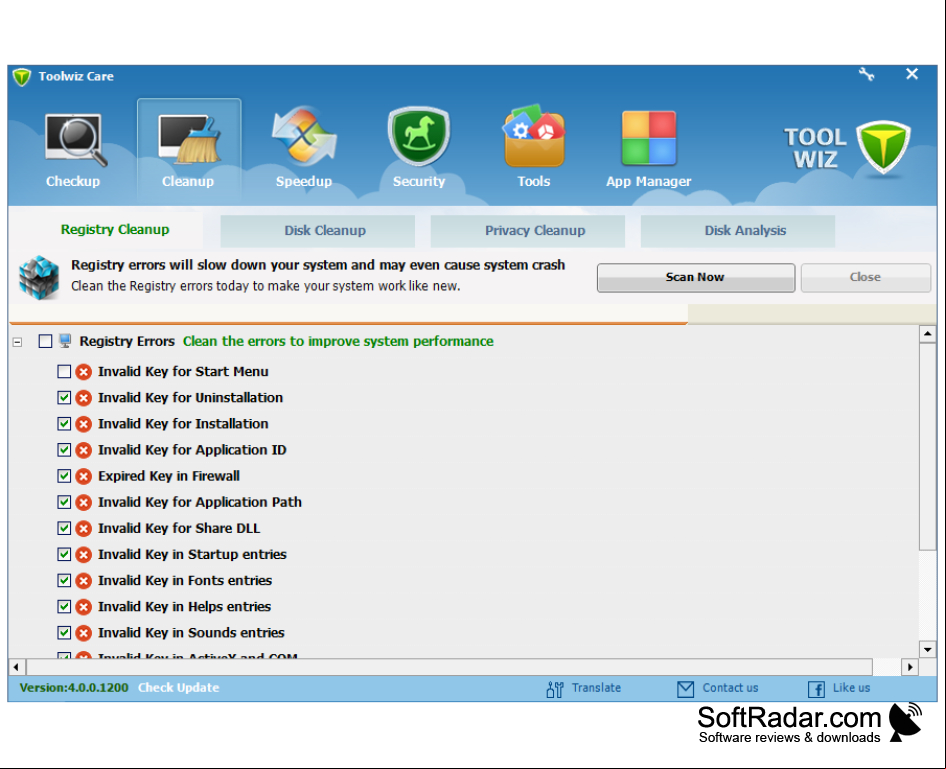This screenshot has height=769, width=946.
Task: Click the horizontal scrollbar left arrow
Action: 16,667
